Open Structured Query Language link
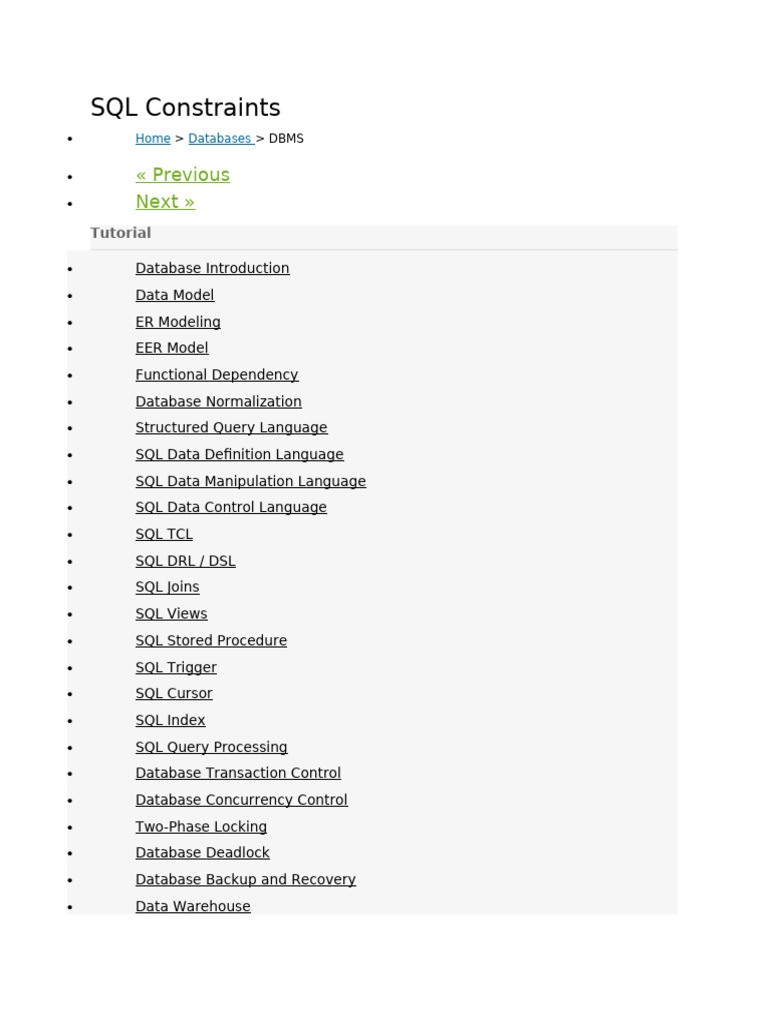 [231, 428]
